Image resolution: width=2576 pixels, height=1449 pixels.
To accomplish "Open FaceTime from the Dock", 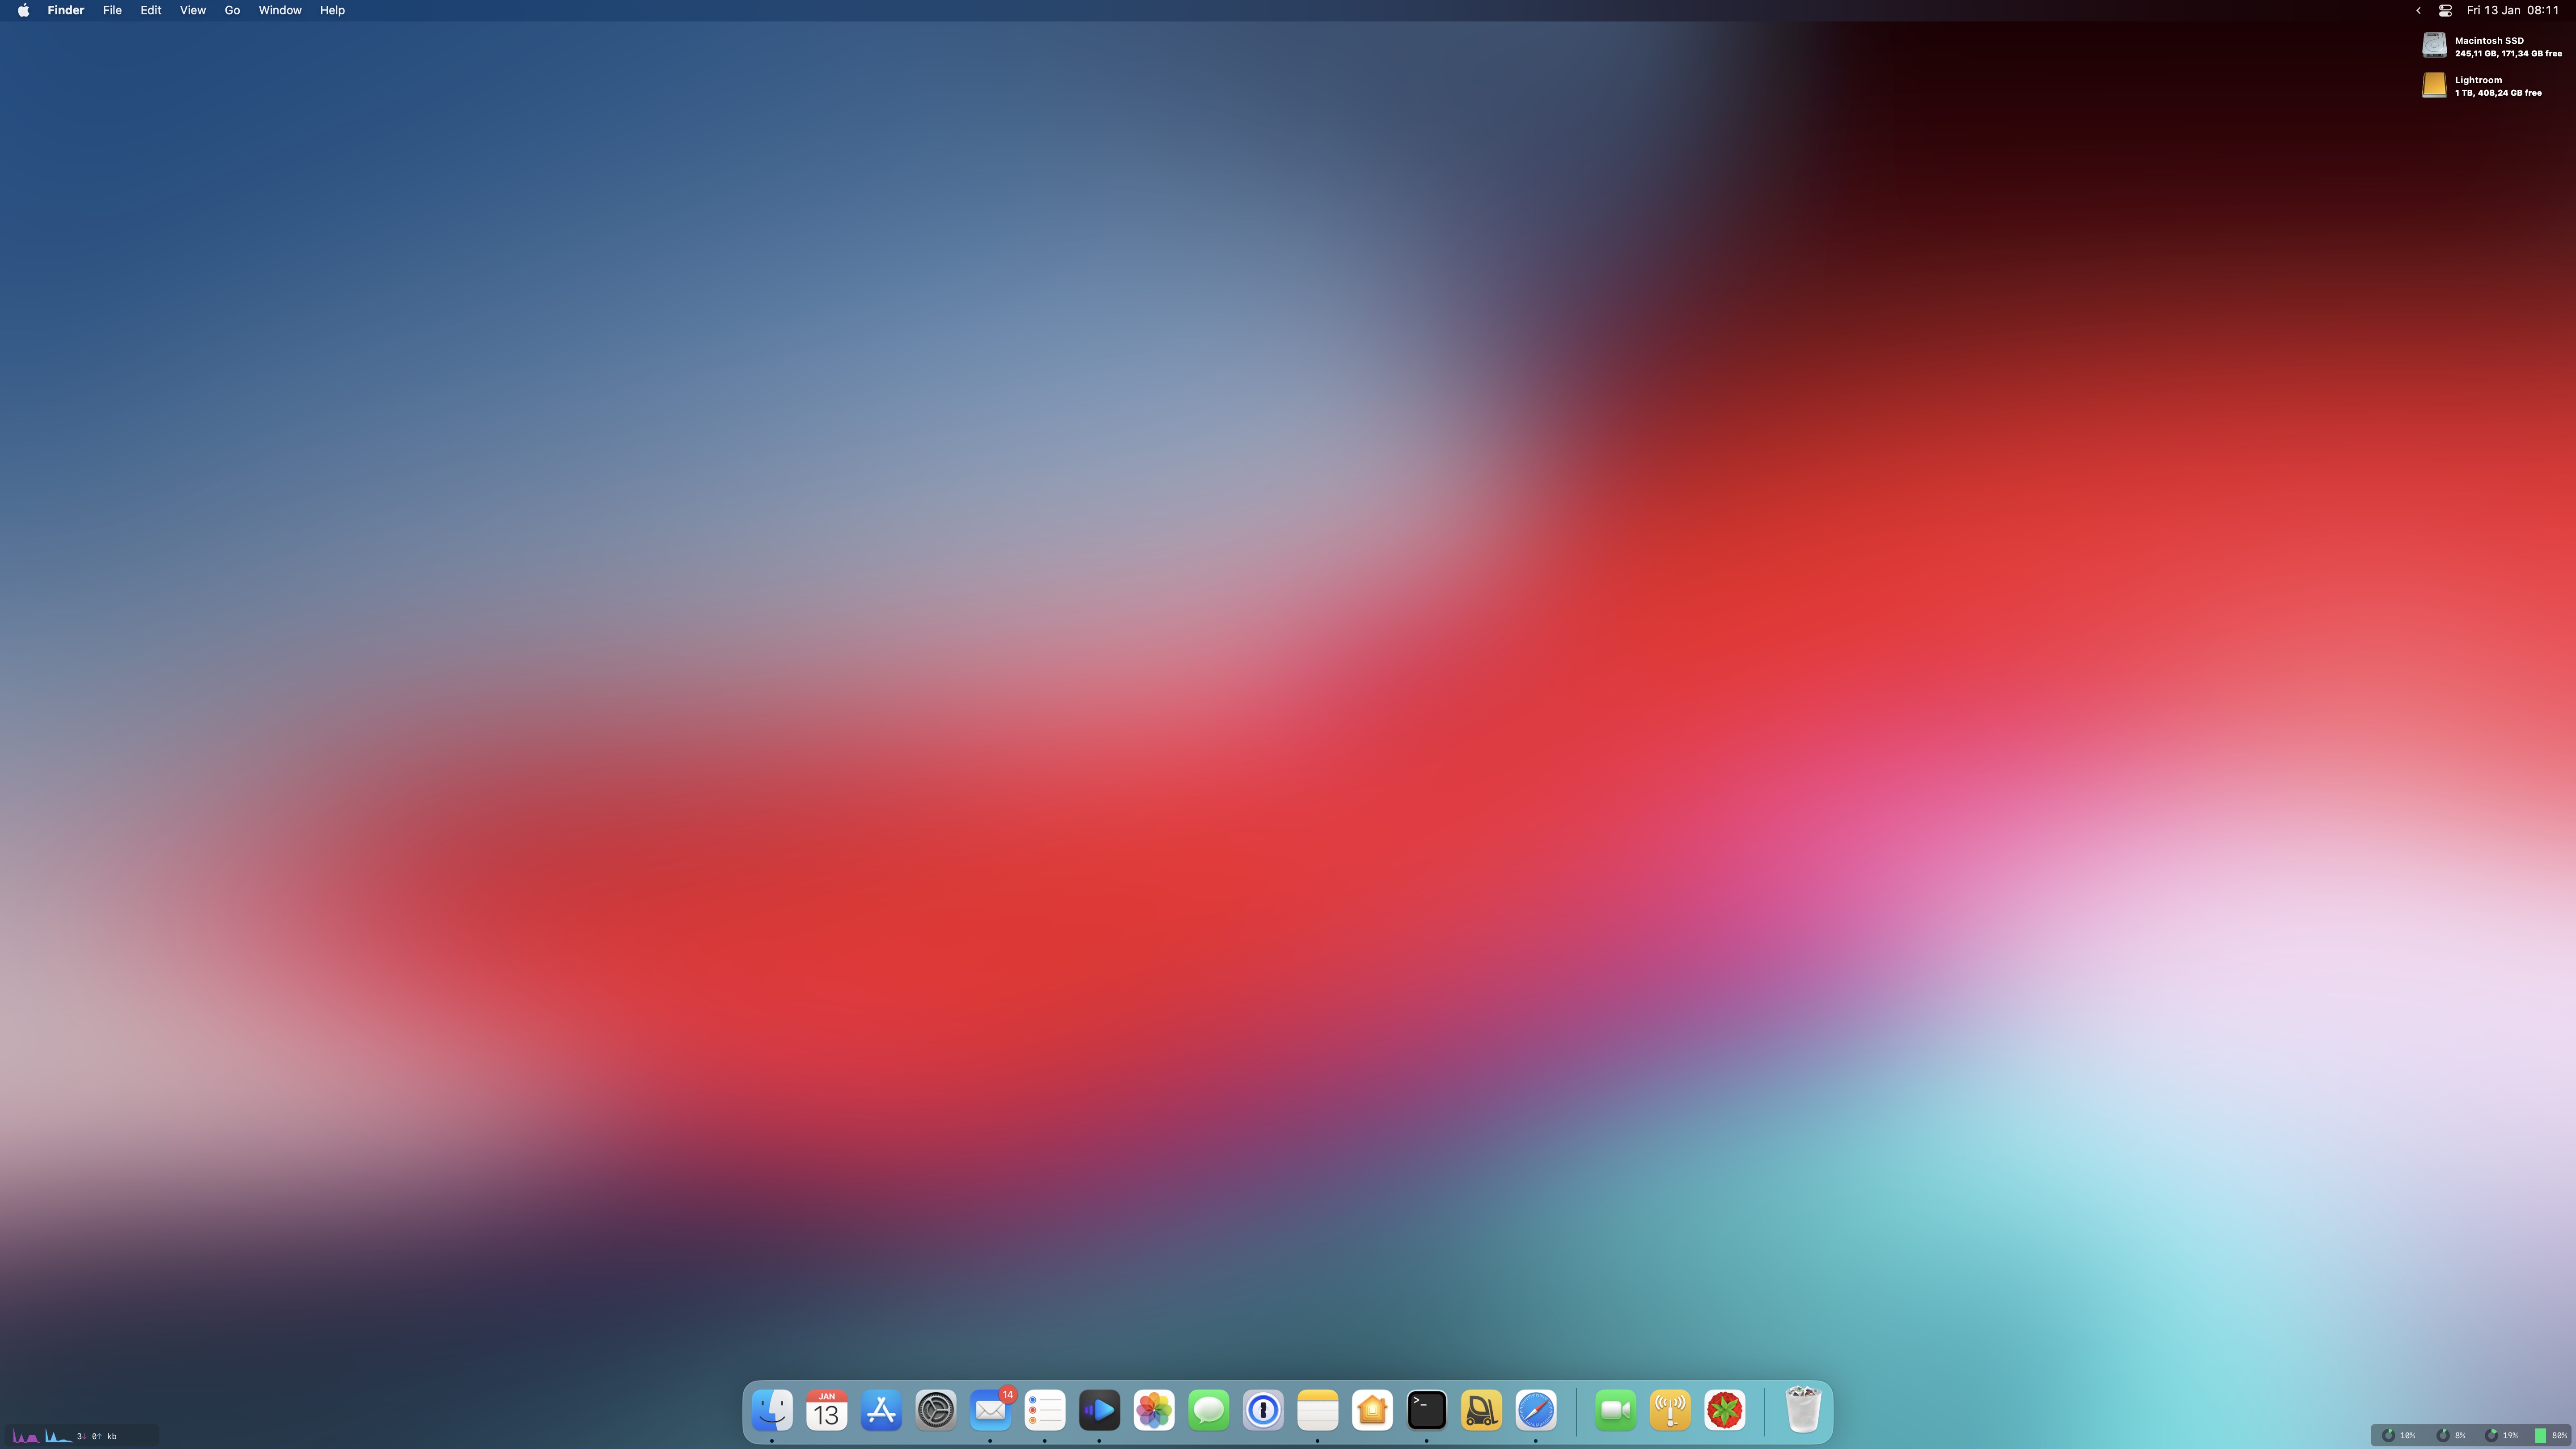I will (x=1616, y=1410).
